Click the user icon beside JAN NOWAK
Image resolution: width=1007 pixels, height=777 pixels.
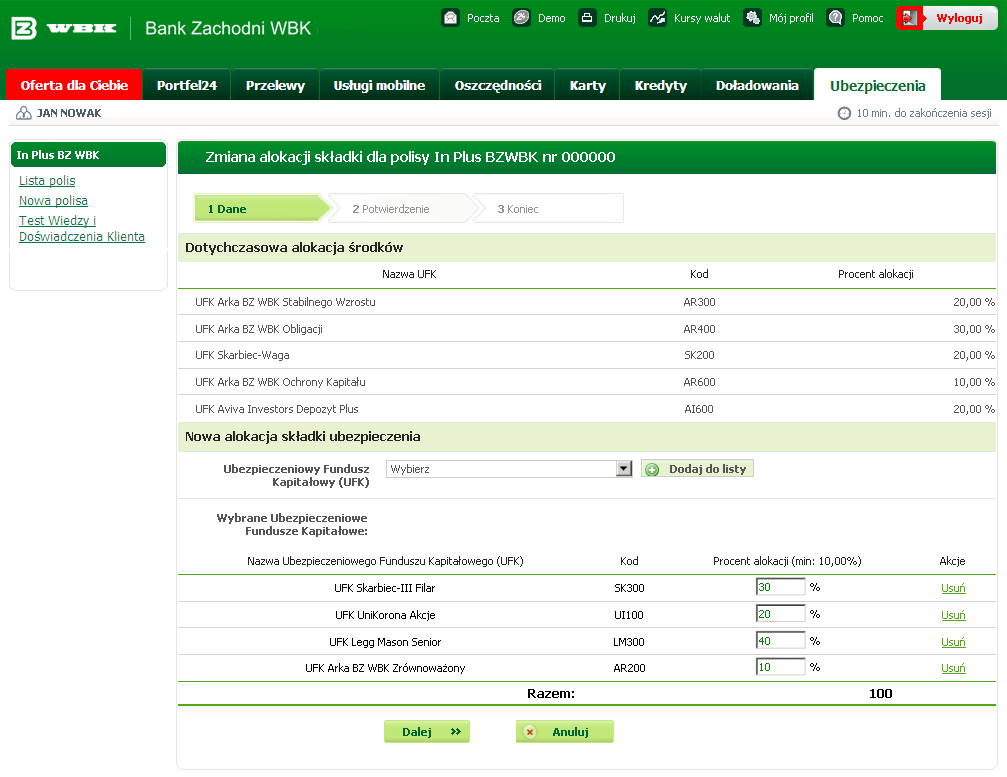[x=24, y=113]
